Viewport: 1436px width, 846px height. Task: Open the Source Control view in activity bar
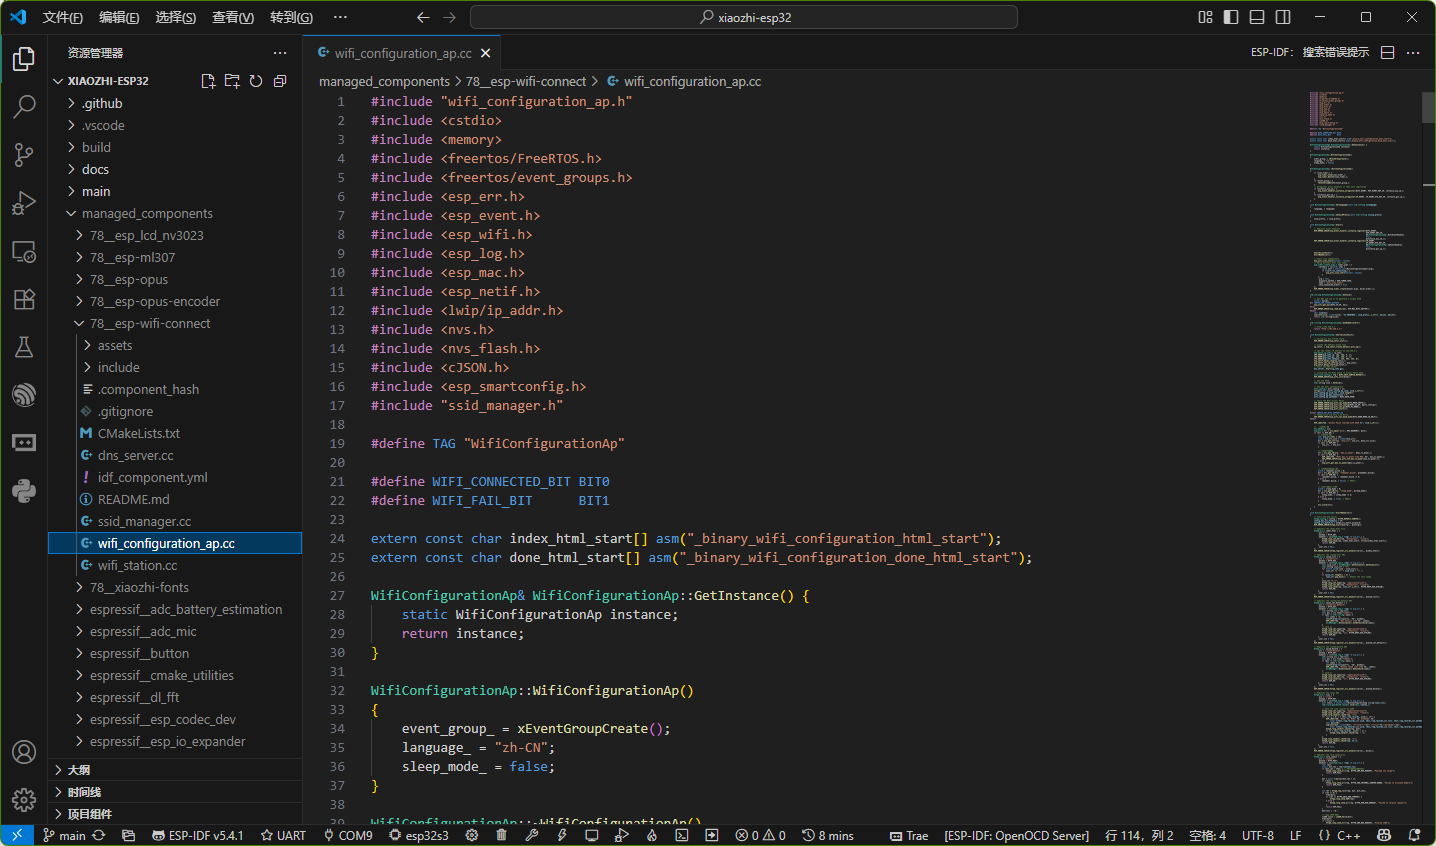point(24,154)
